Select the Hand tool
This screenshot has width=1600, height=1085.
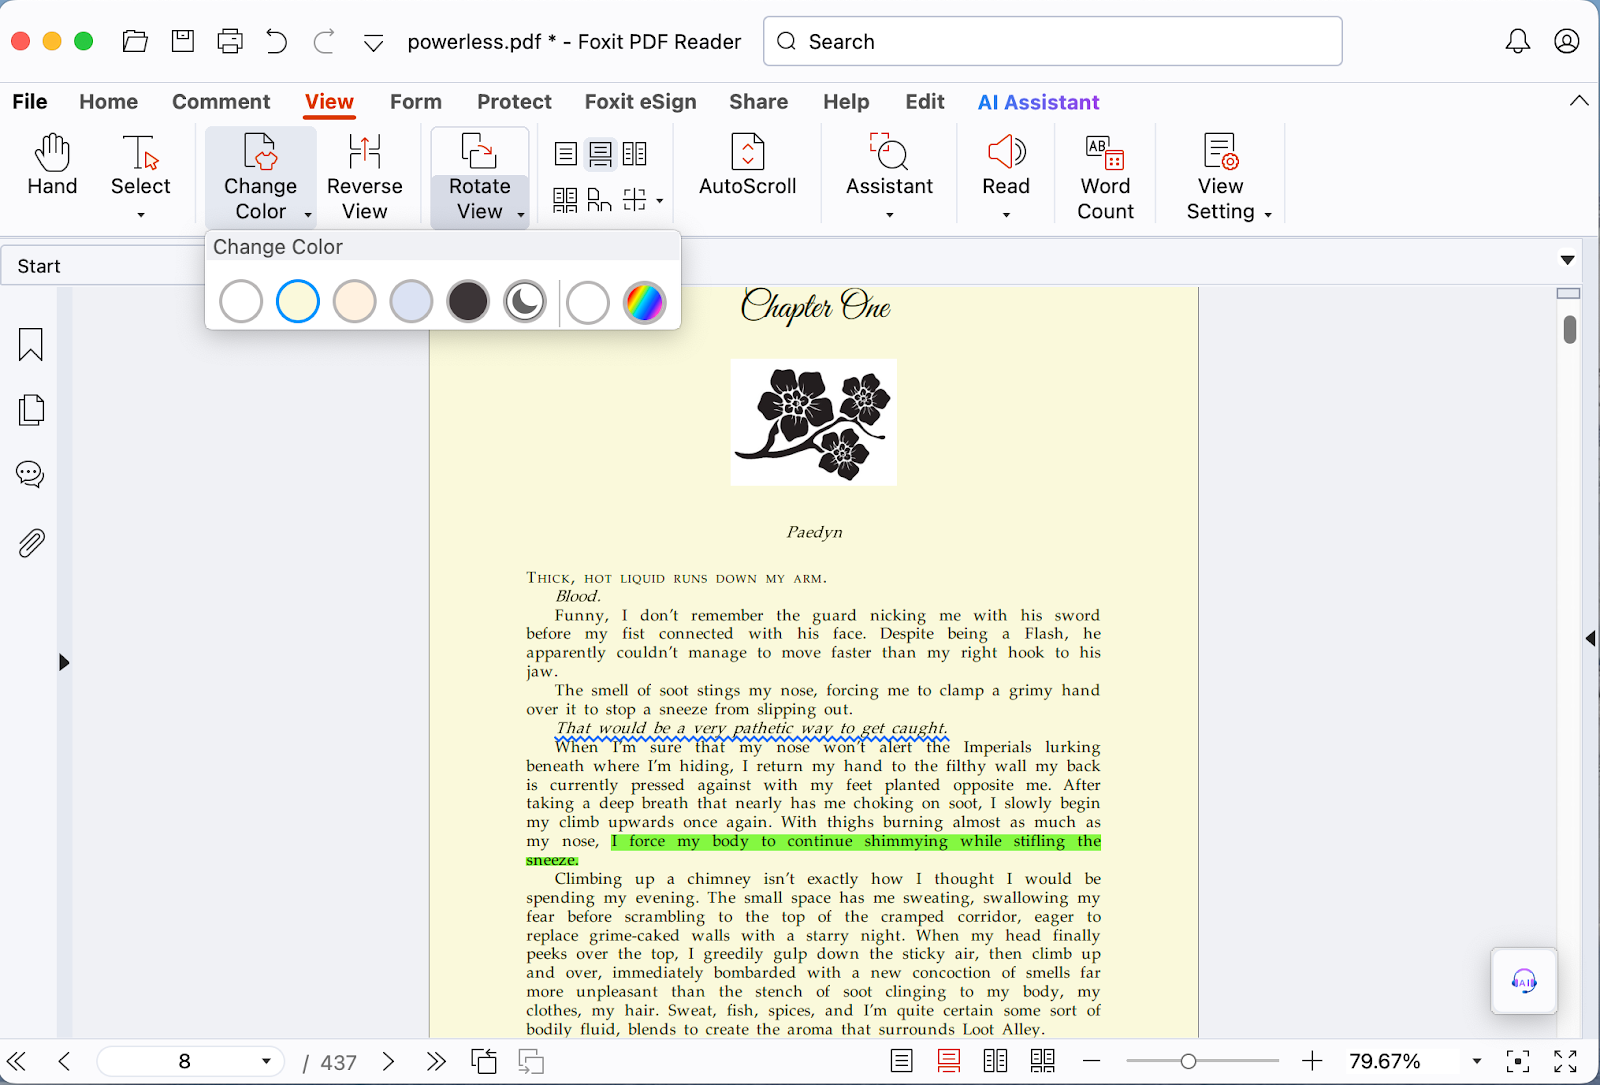coord(52,166)
